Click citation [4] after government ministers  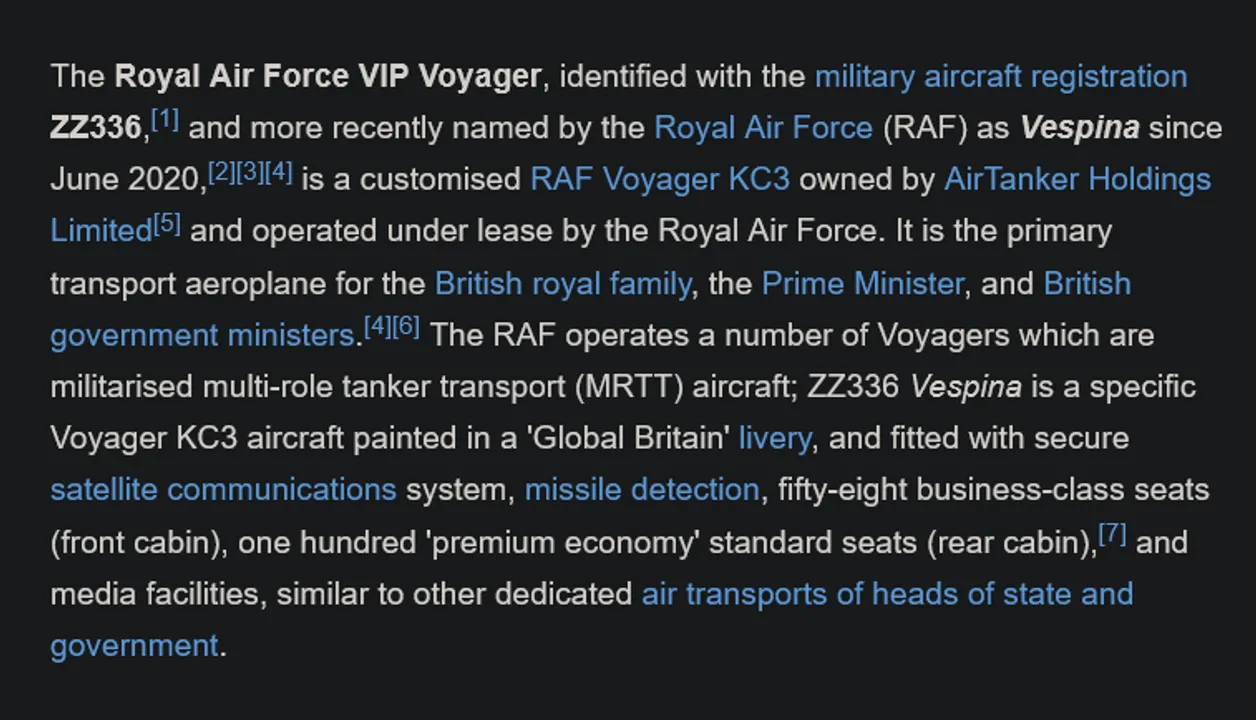click(377, 328)
